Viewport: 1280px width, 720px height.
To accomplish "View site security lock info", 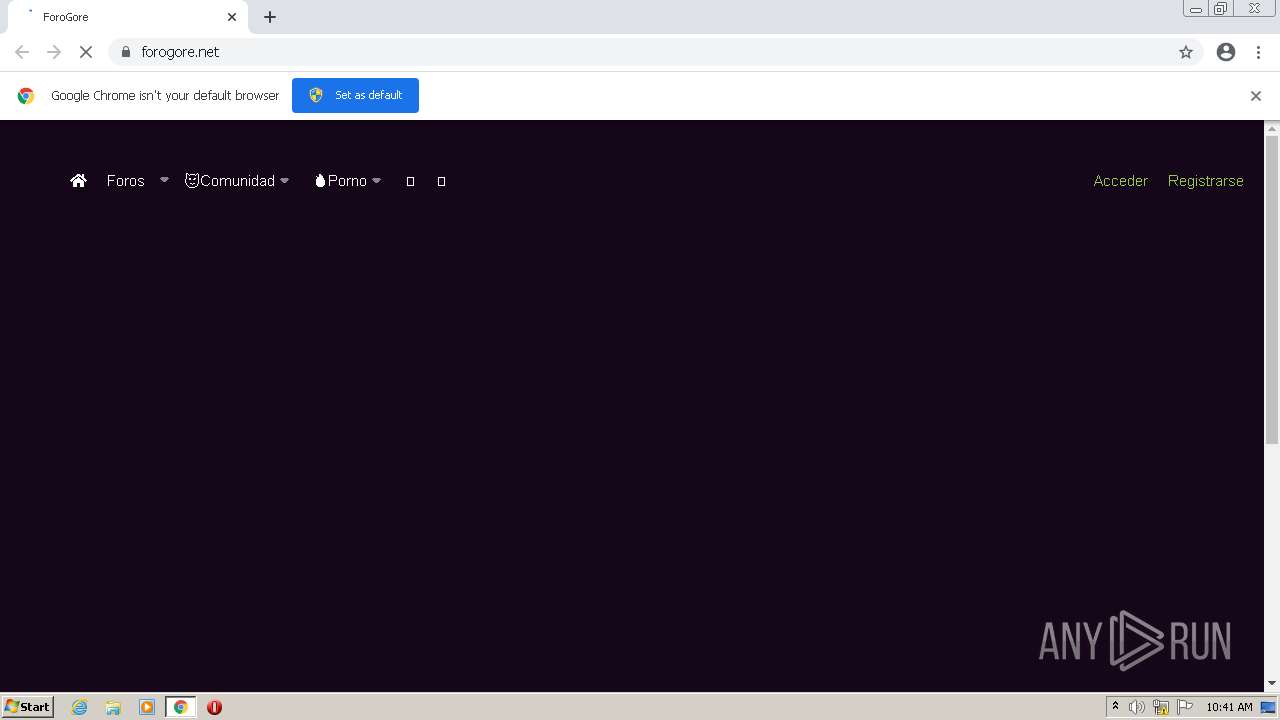I will pyautogui.click(x=125, y=52).
